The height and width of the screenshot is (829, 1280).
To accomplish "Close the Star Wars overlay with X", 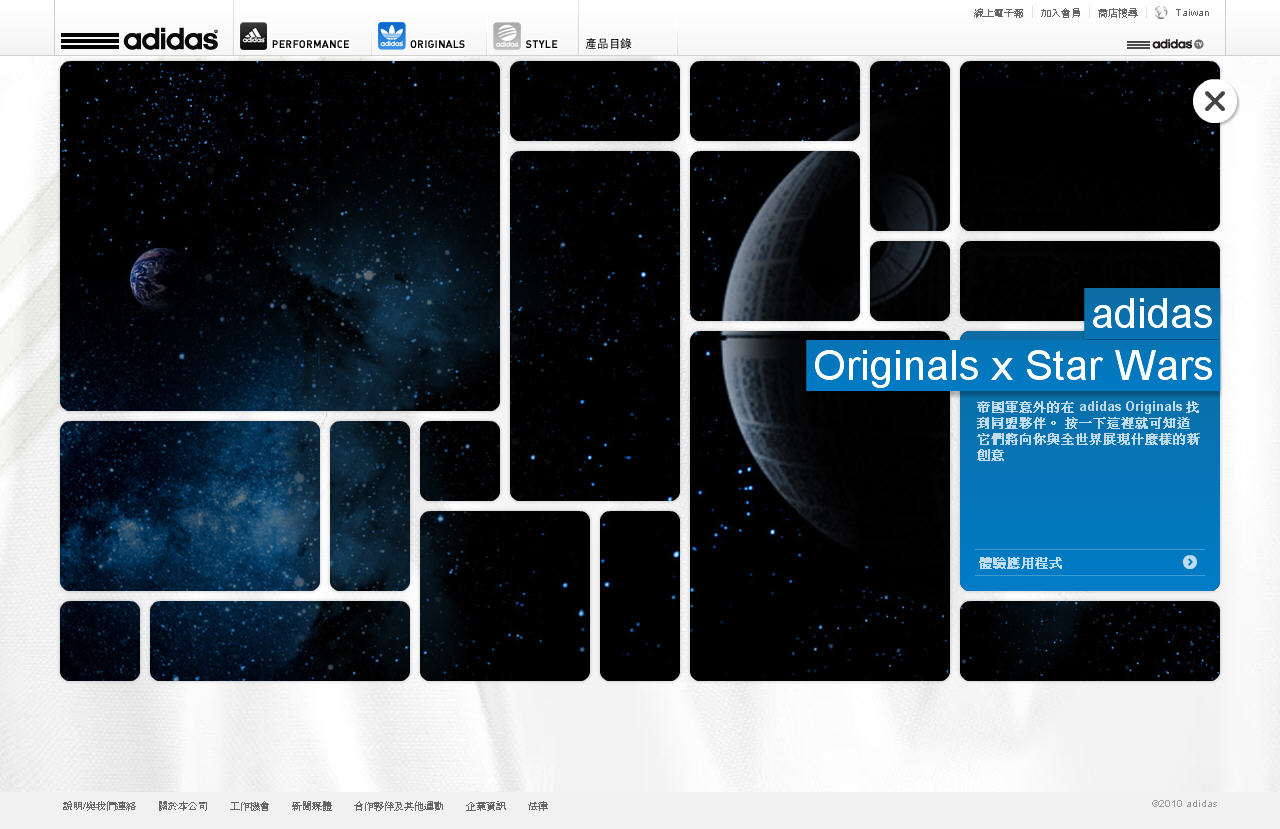I will point(1215,101).
